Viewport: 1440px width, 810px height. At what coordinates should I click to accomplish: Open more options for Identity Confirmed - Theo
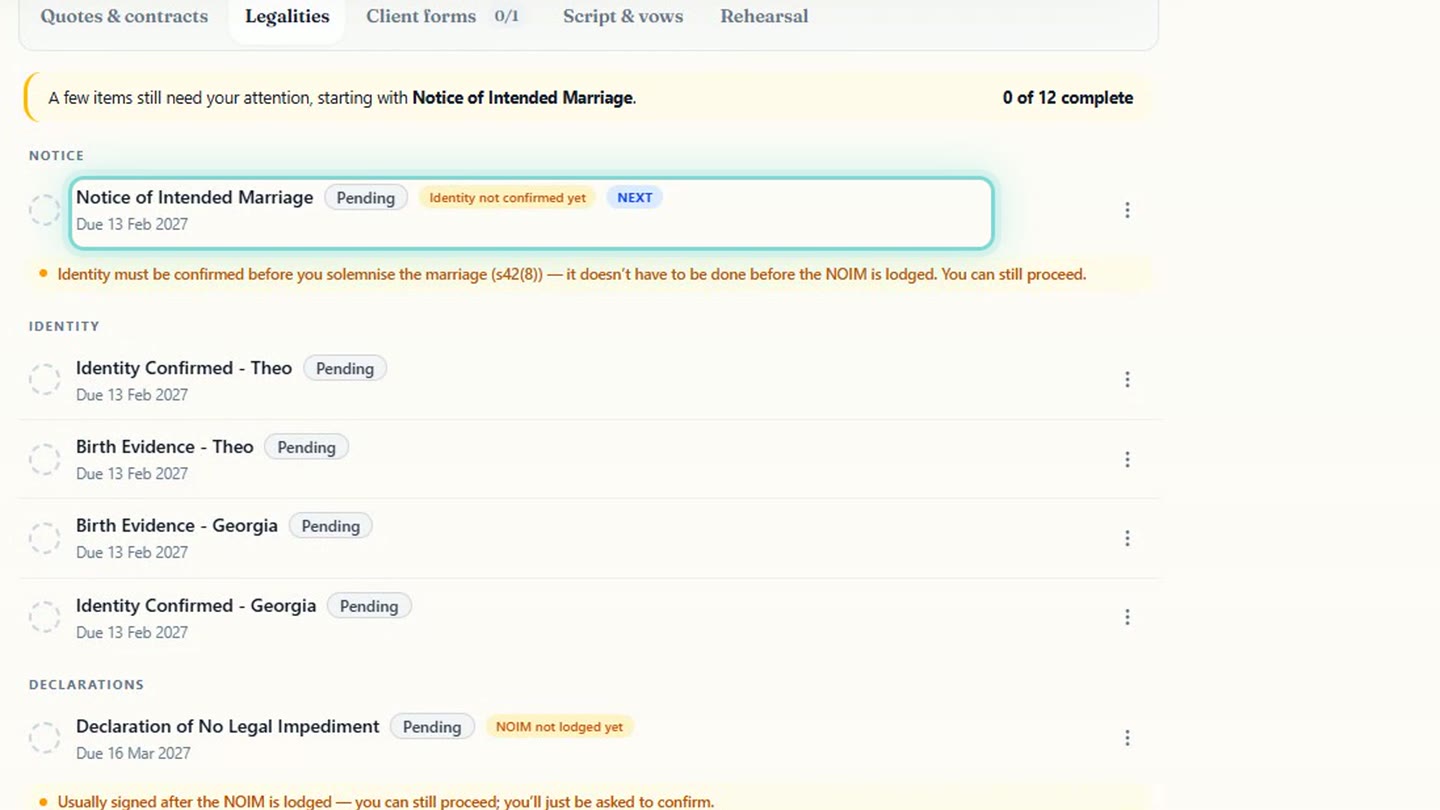[x=1127, y=380]
